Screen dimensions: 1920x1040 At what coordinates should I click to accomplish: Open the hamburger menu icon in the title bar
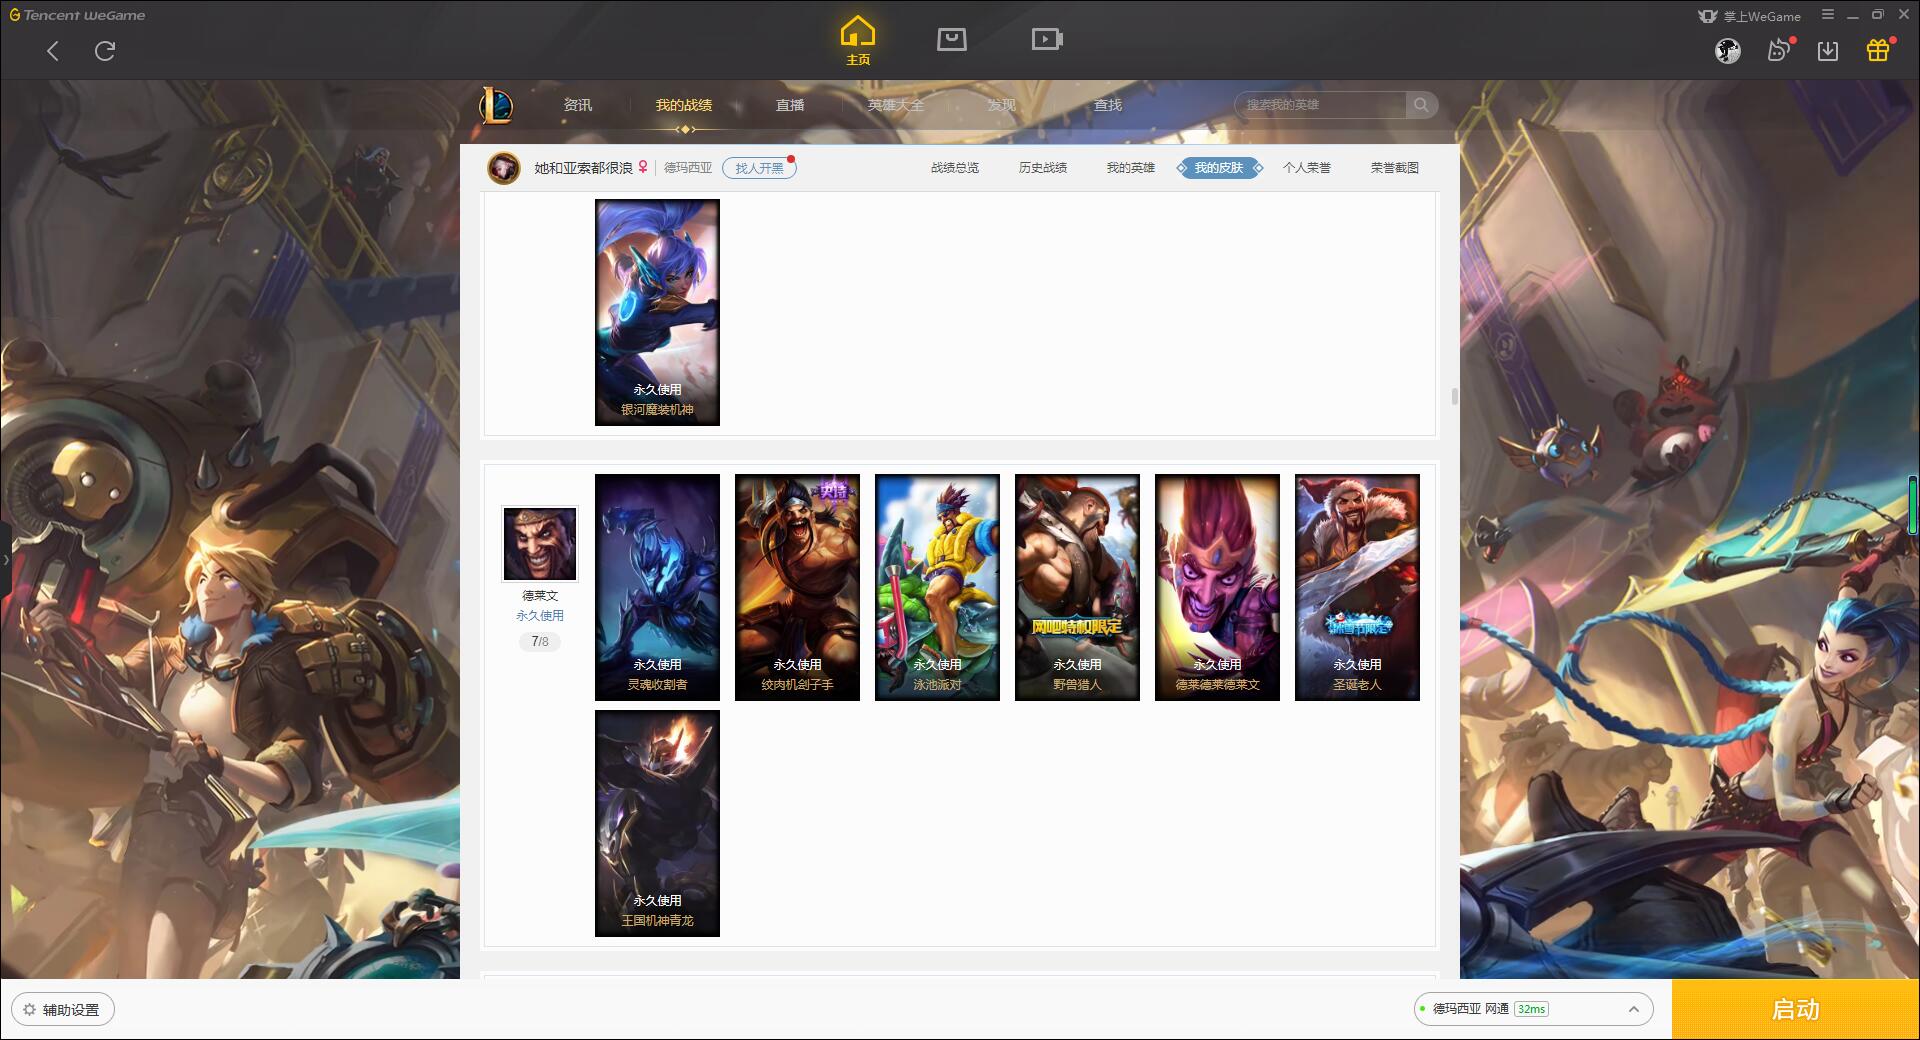coord(1828,15)
